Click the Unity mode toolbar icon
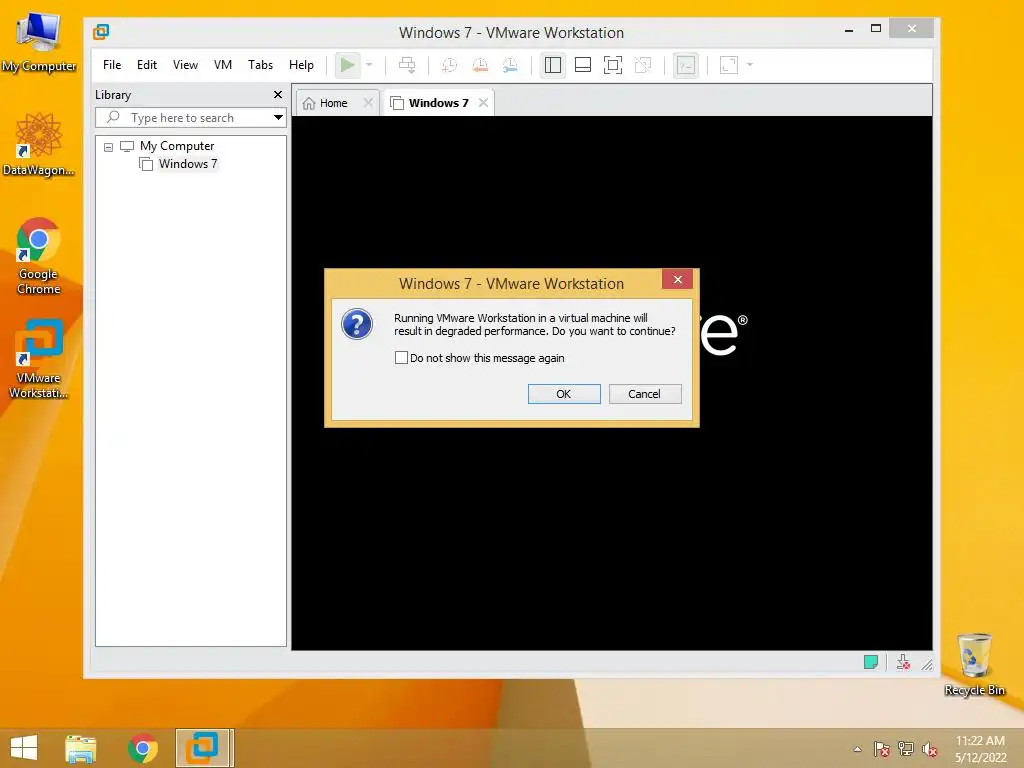 (x=643, y=65)
